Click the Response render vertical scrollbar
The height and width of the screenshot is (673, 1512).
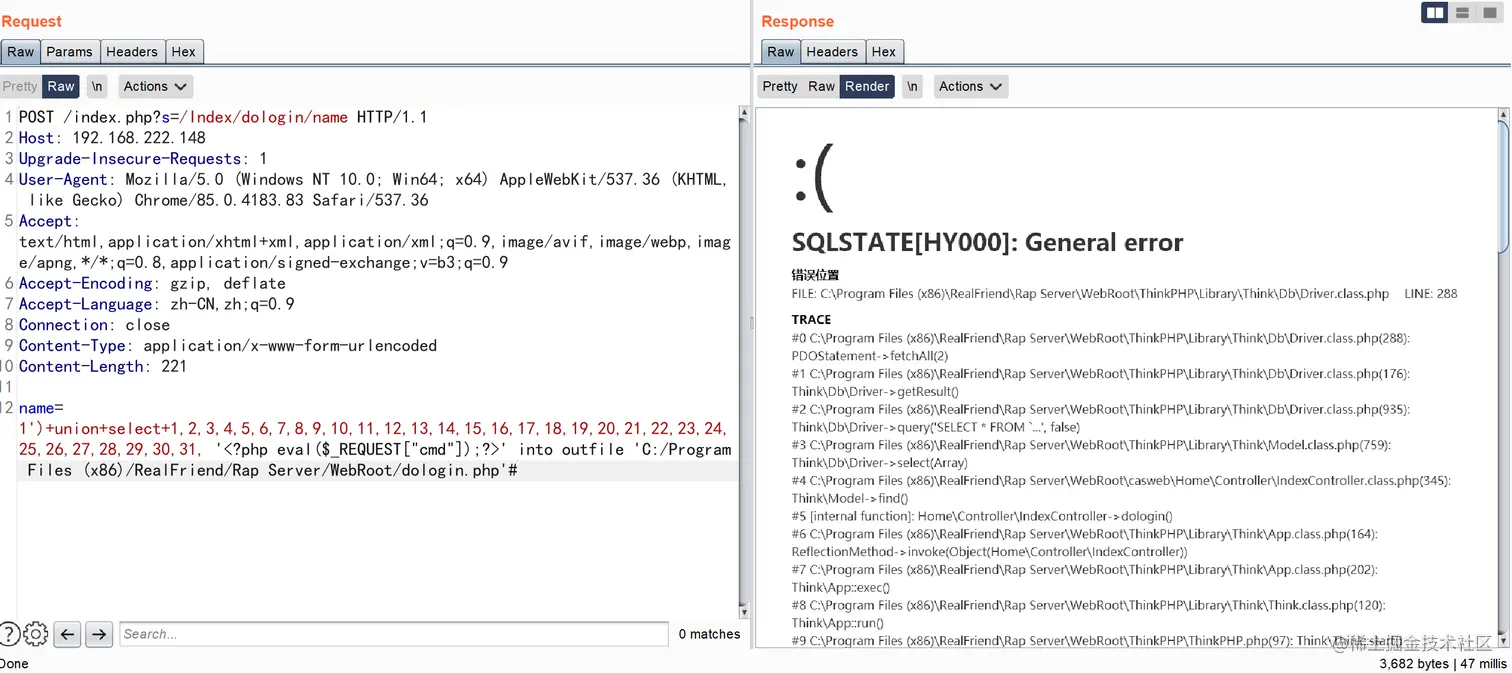pos(1503,376)
